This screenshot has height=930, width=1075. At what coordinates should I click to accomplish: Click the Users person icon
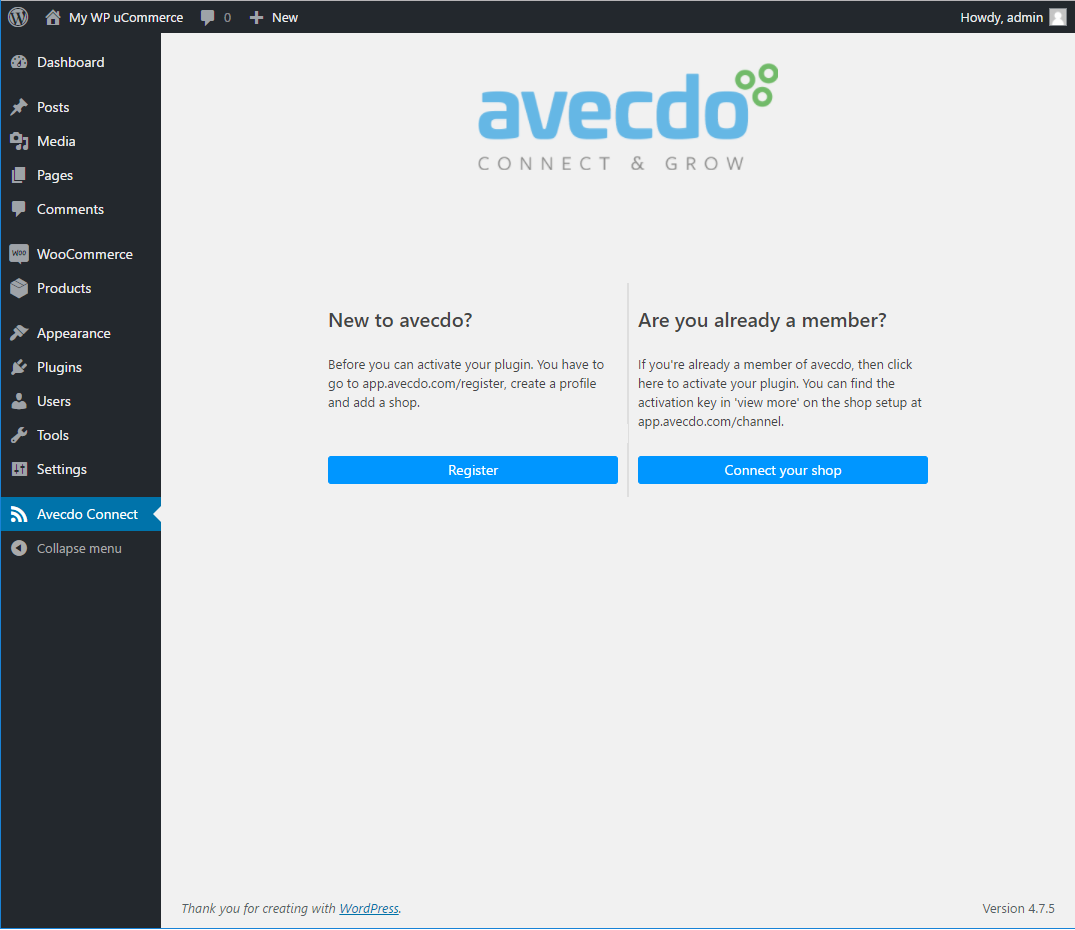19,402
